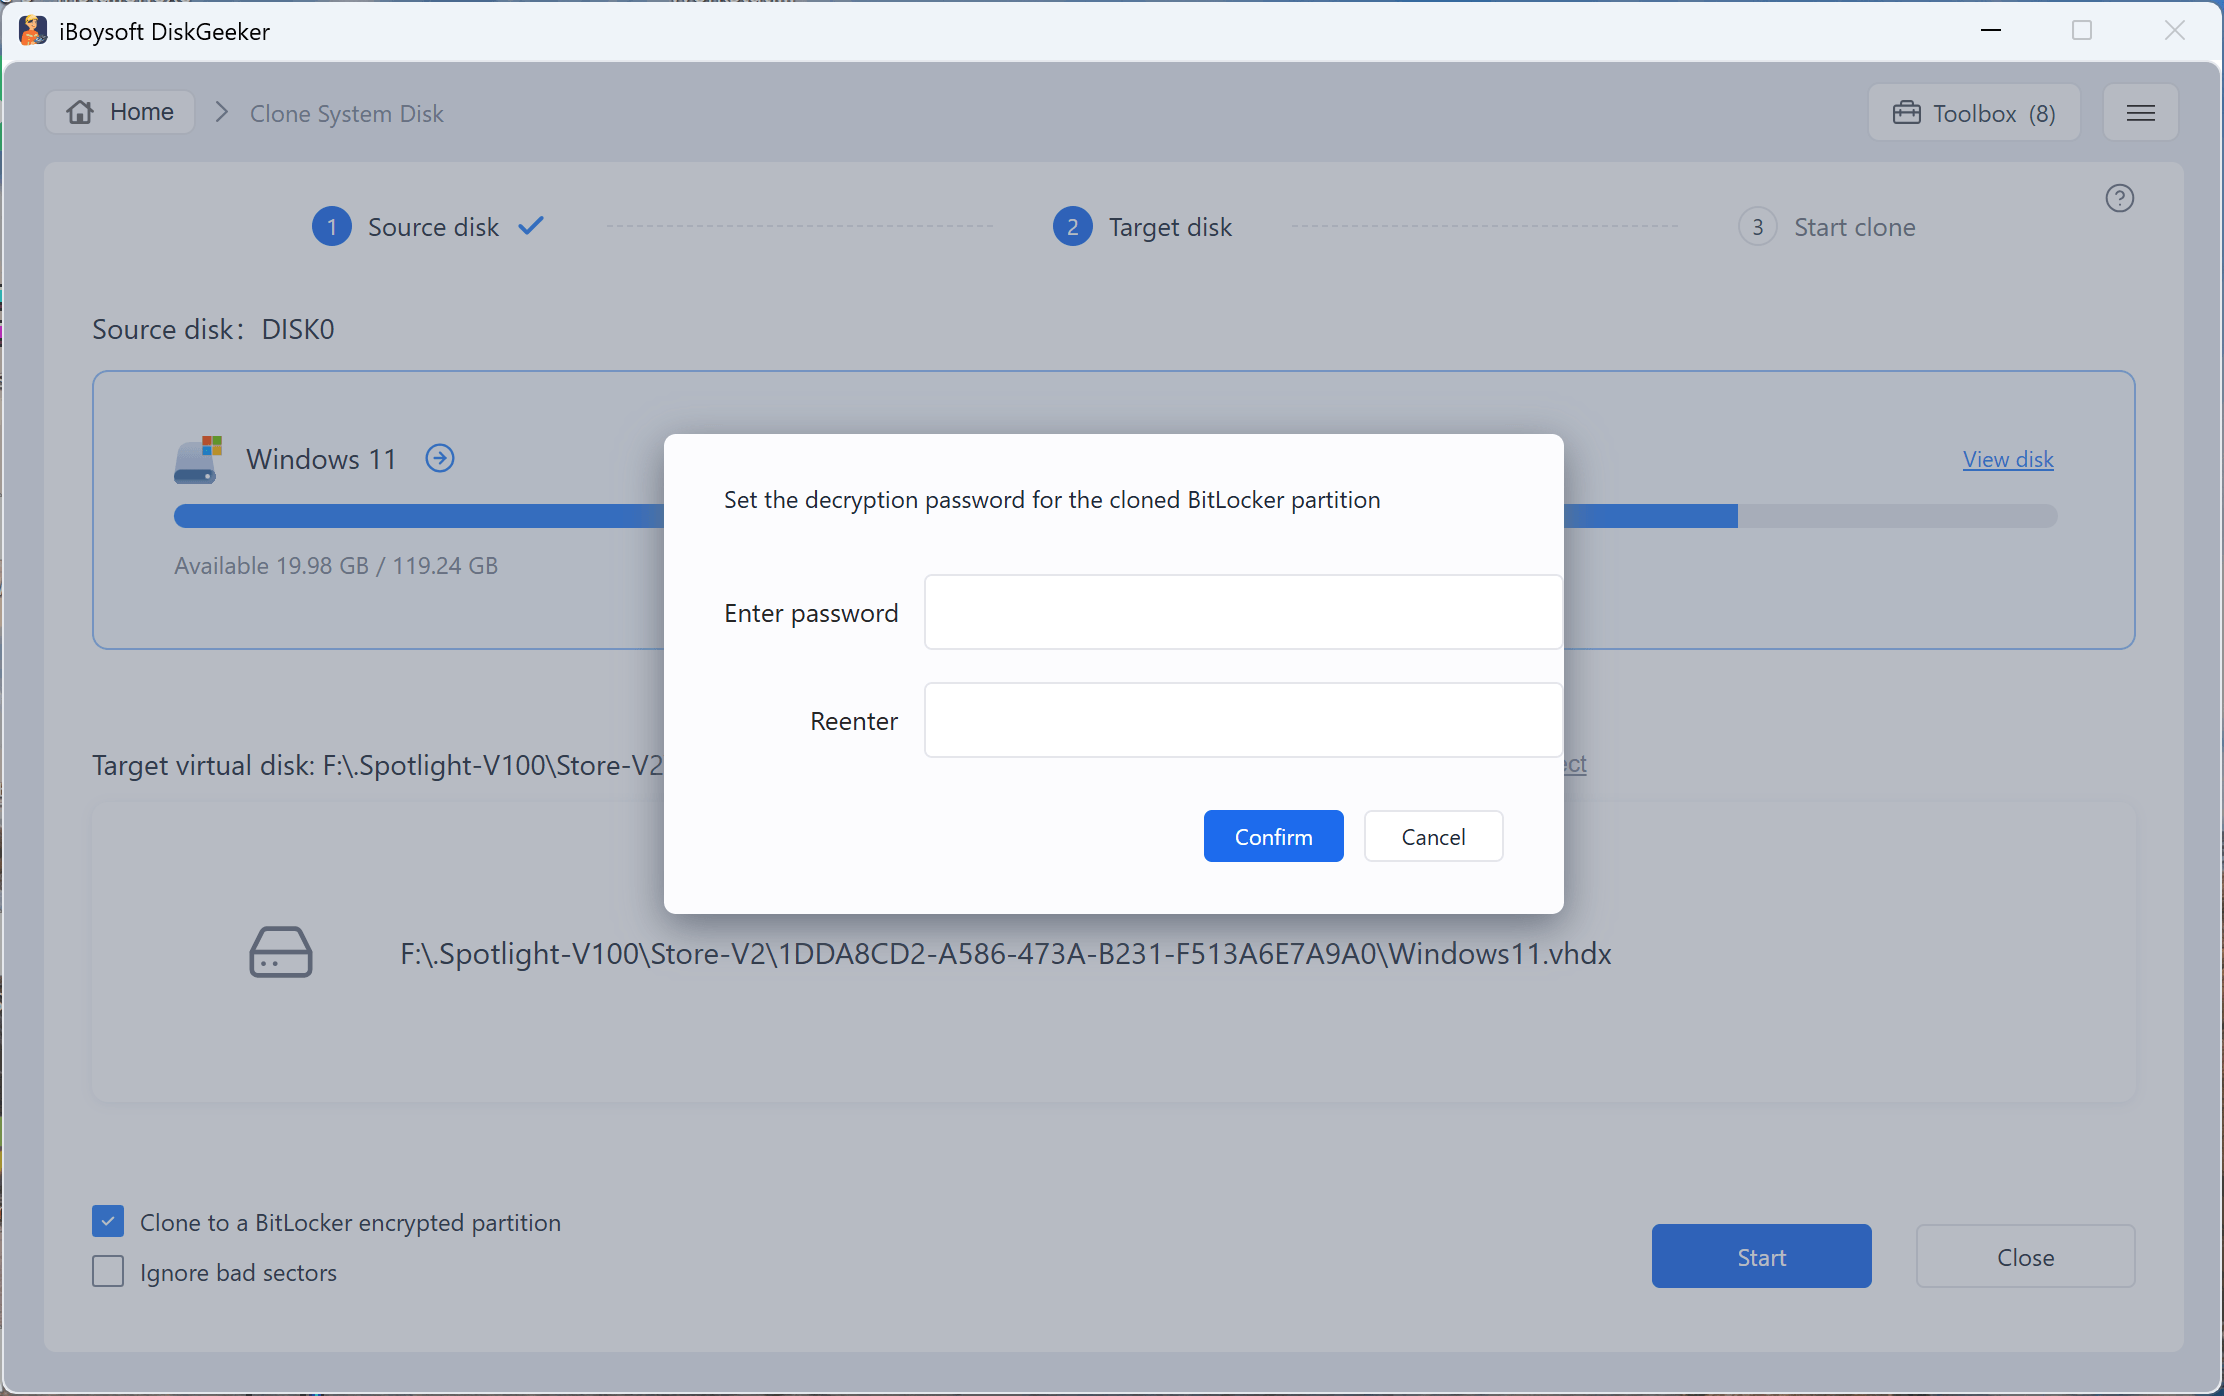Click the arrow icon beside Windows 11
The image size is (2224, 1396).
pyautogui.click(x=440, y=458)
